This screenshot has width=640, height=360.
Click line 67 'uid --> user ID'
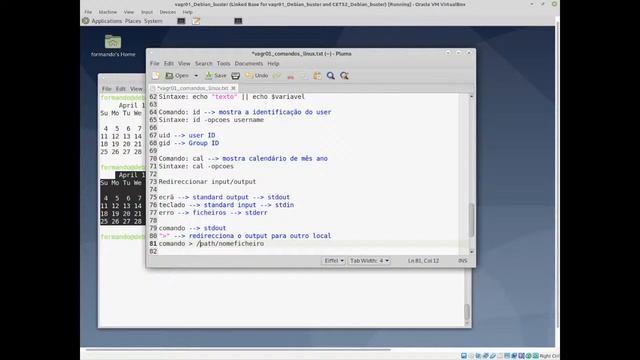coord(187,135)
